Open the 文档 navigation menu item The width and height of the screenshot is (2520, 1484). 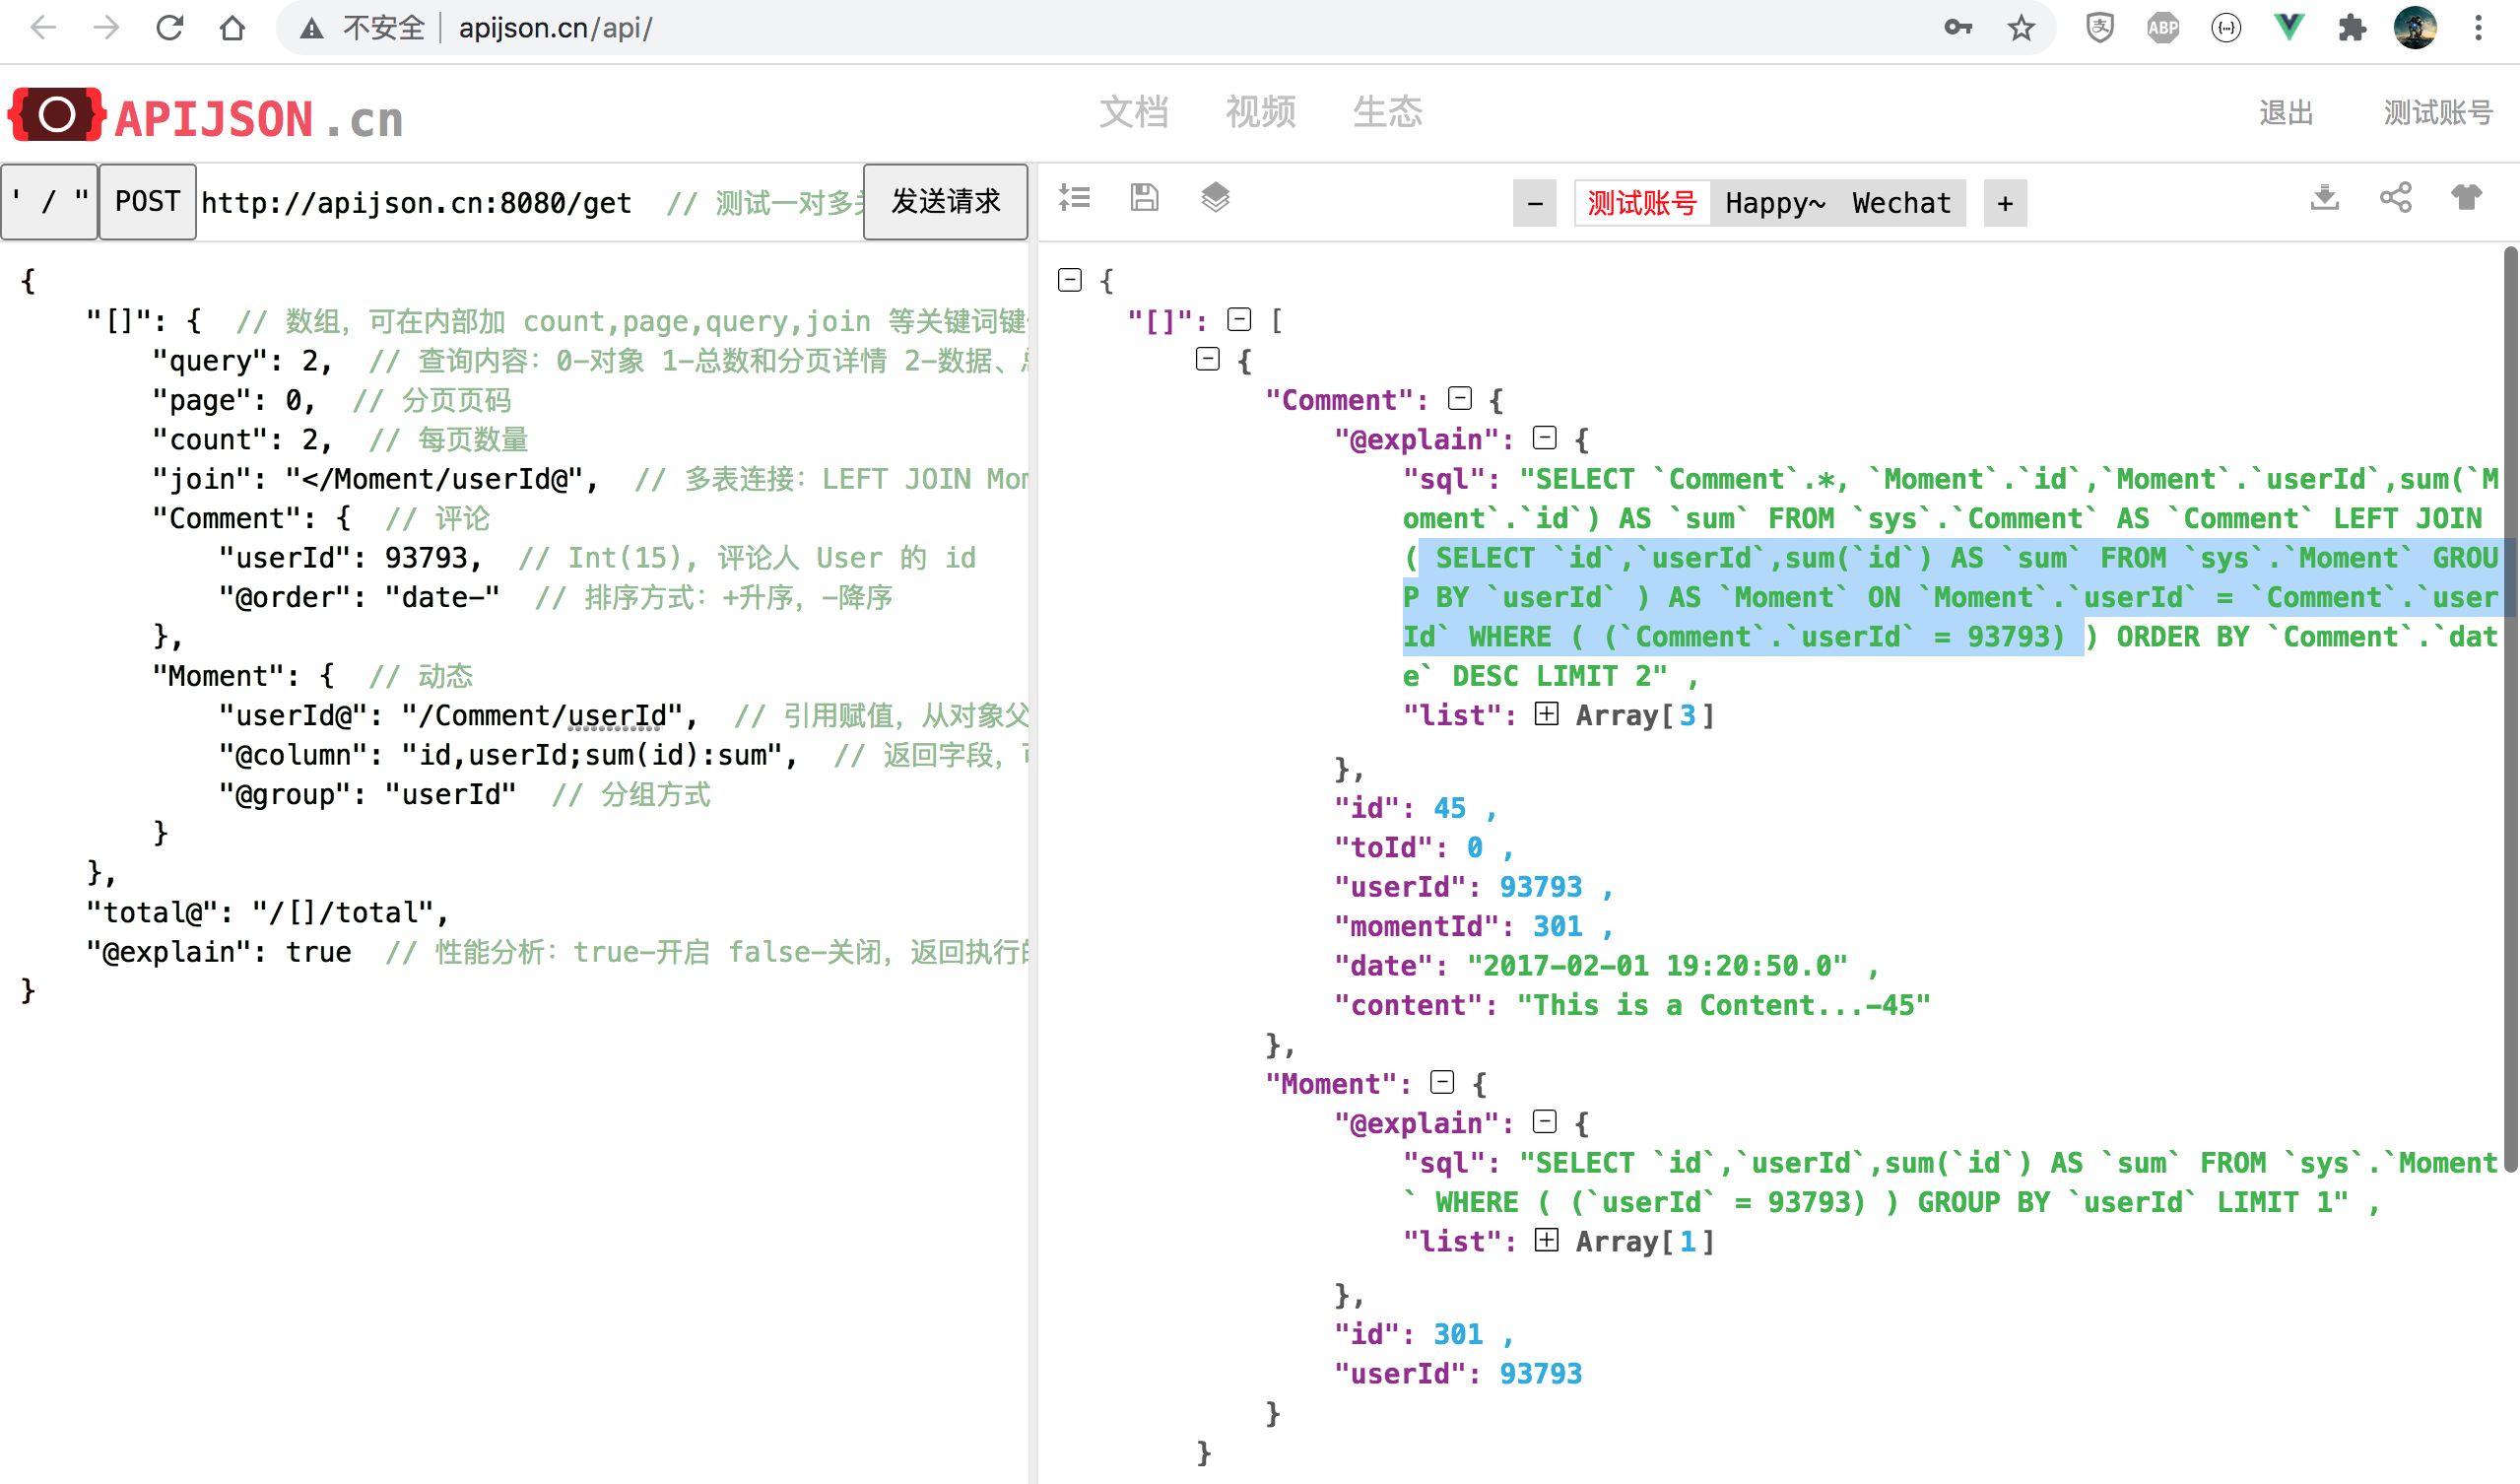point(1133,112)
